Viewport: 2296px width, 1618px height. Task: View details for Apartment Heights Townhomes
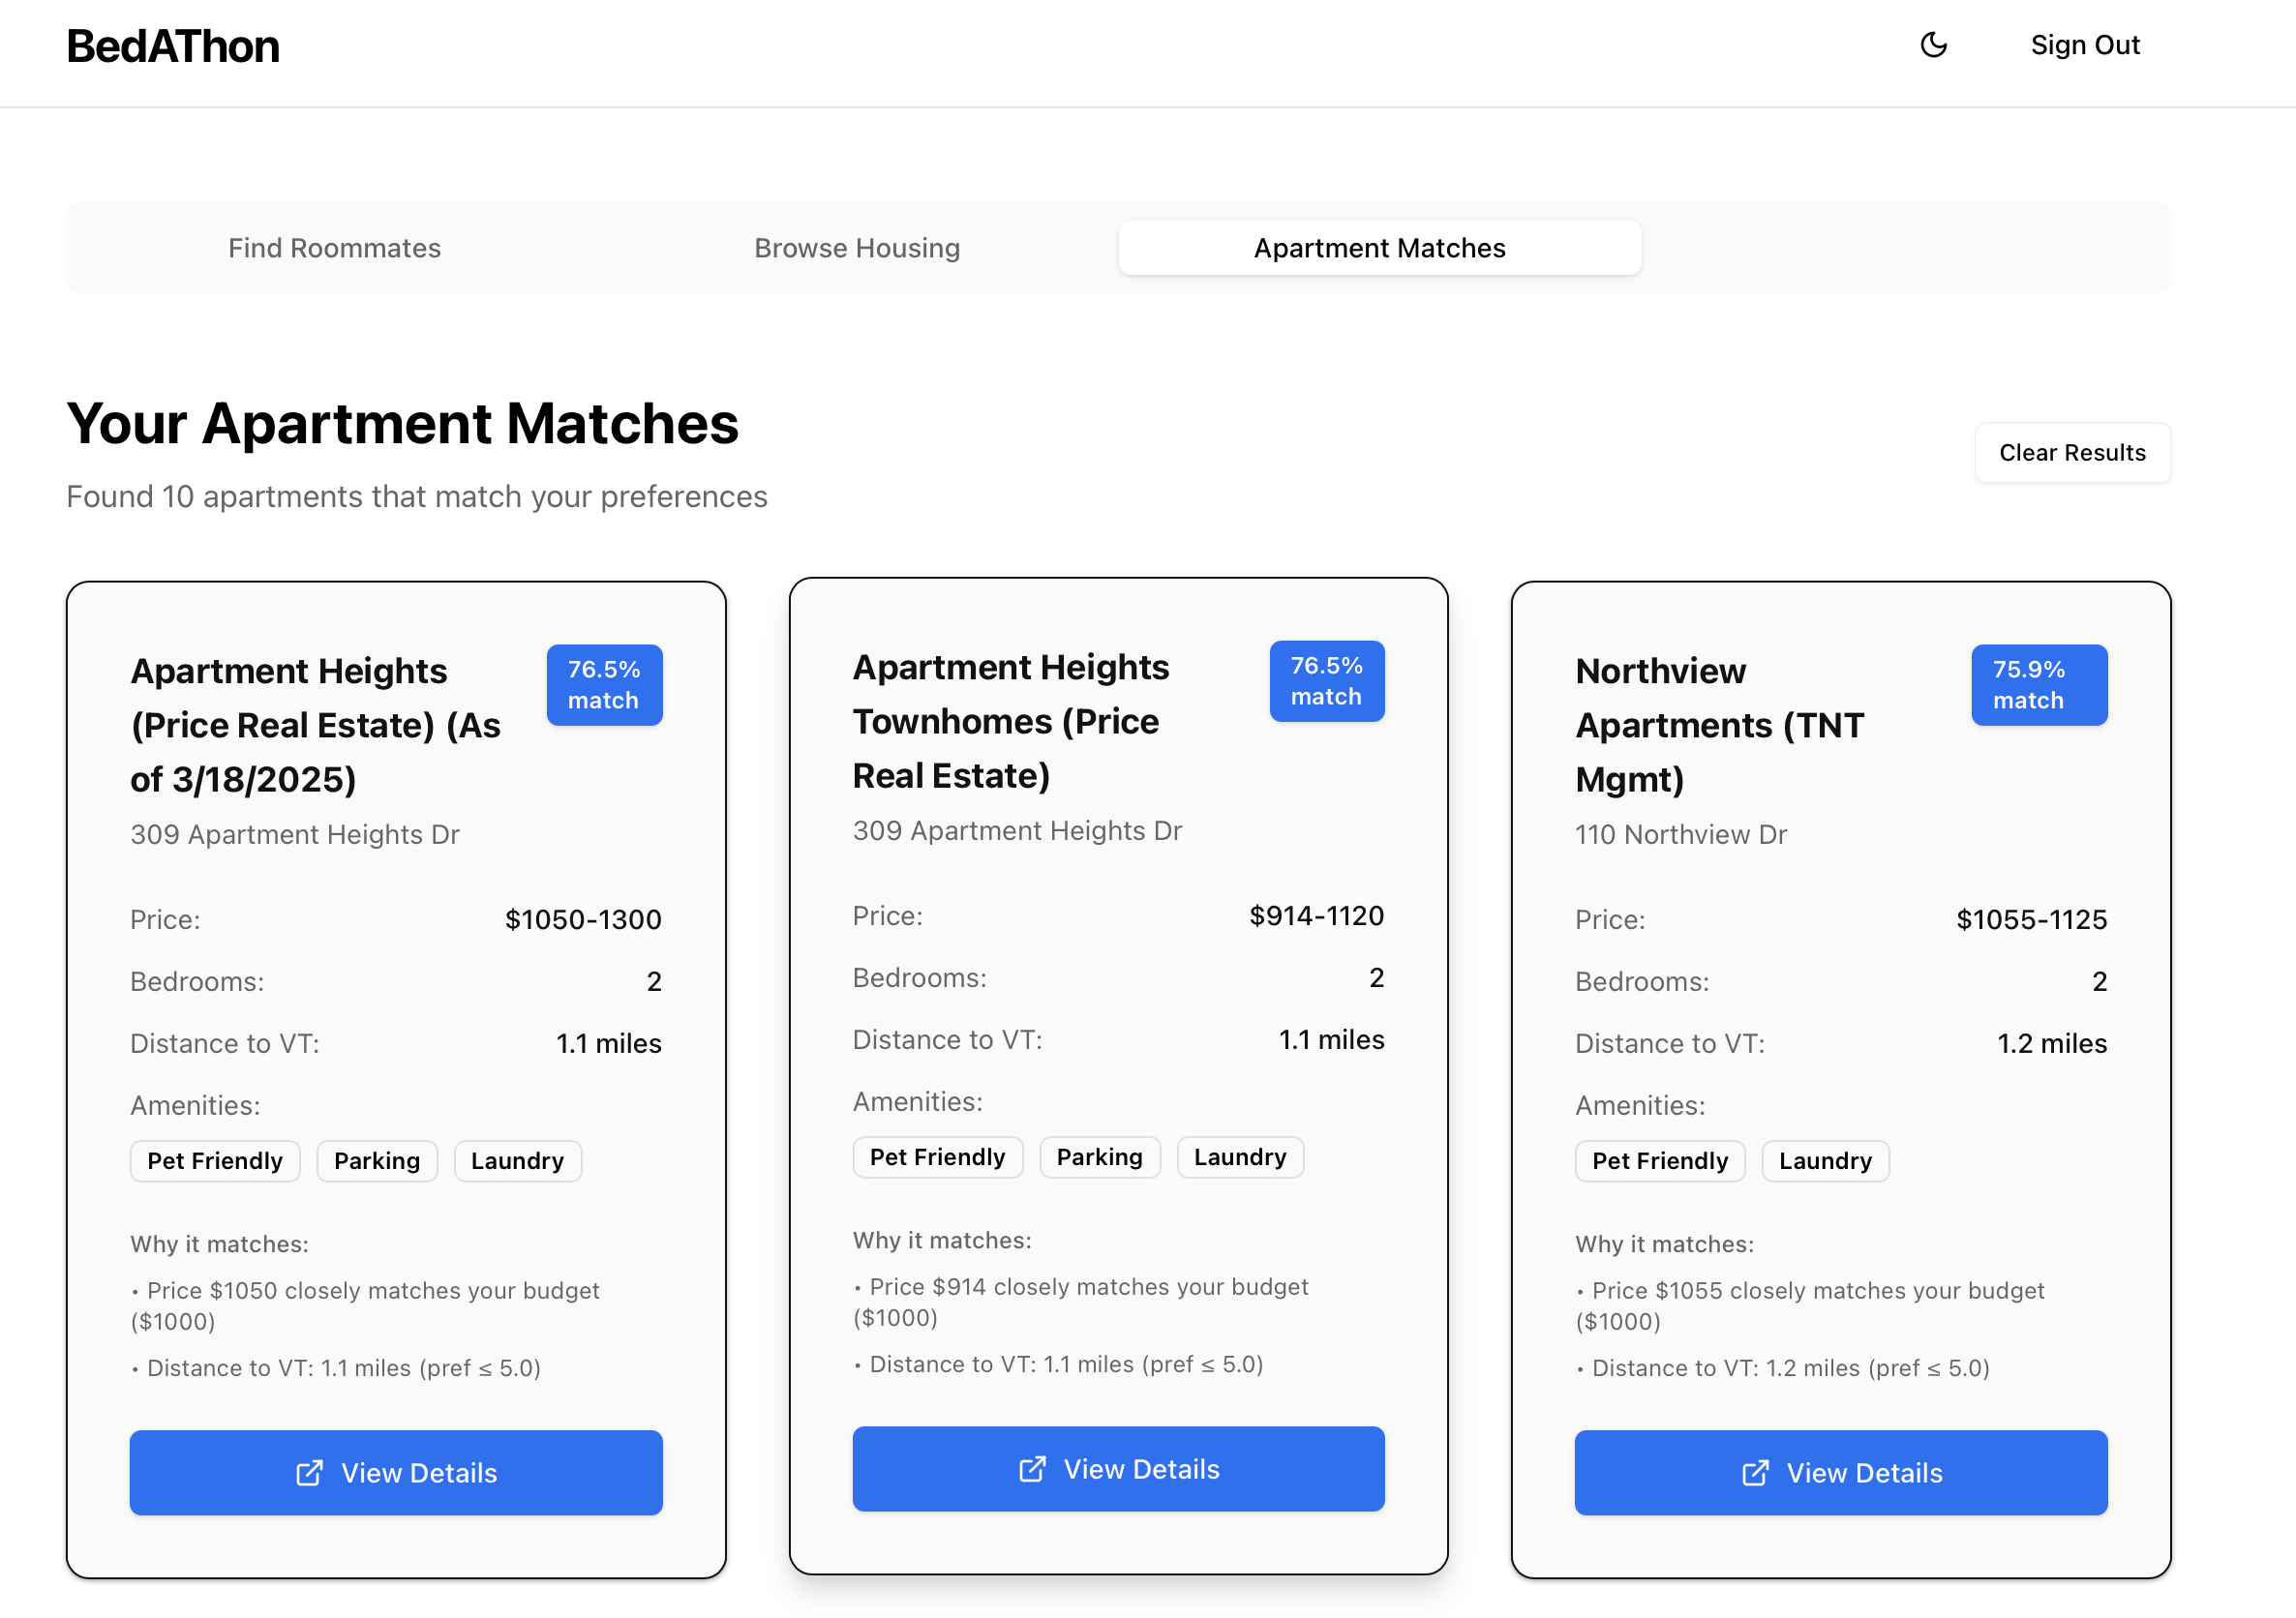[x=1118, y=1469]
